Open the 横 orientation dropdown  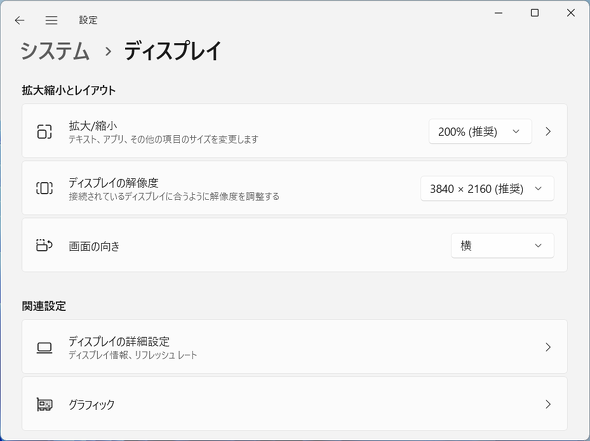tap(502, 245)
